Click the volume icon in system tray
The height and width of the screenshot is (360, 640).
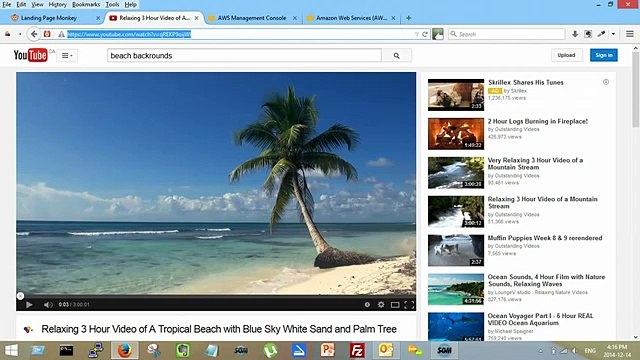tap(574, 351)
